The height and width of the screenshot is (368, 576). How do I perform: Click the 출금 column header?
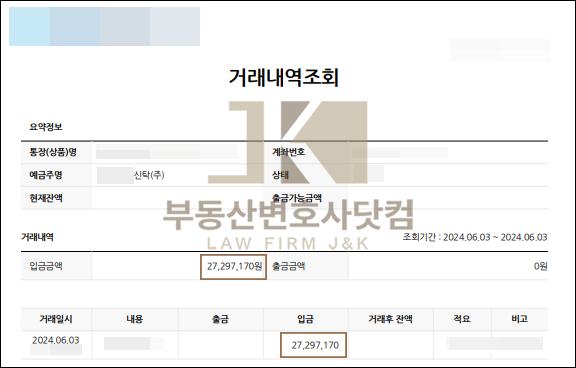pyautogui.click(x=221, y=319)
